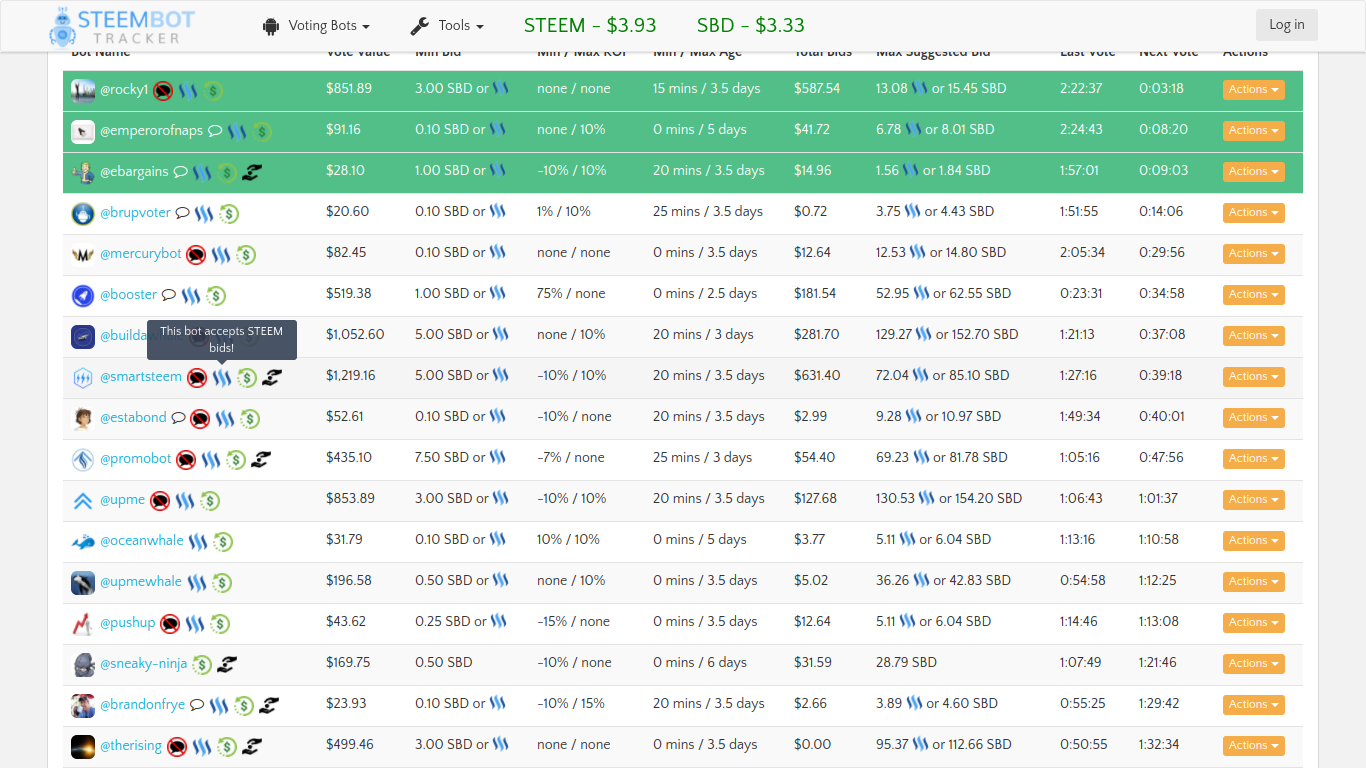Click the hand-holding icon beside @sneaky-ninja
This screenshot has width=1366, height=768.
(x=227, y=664)
